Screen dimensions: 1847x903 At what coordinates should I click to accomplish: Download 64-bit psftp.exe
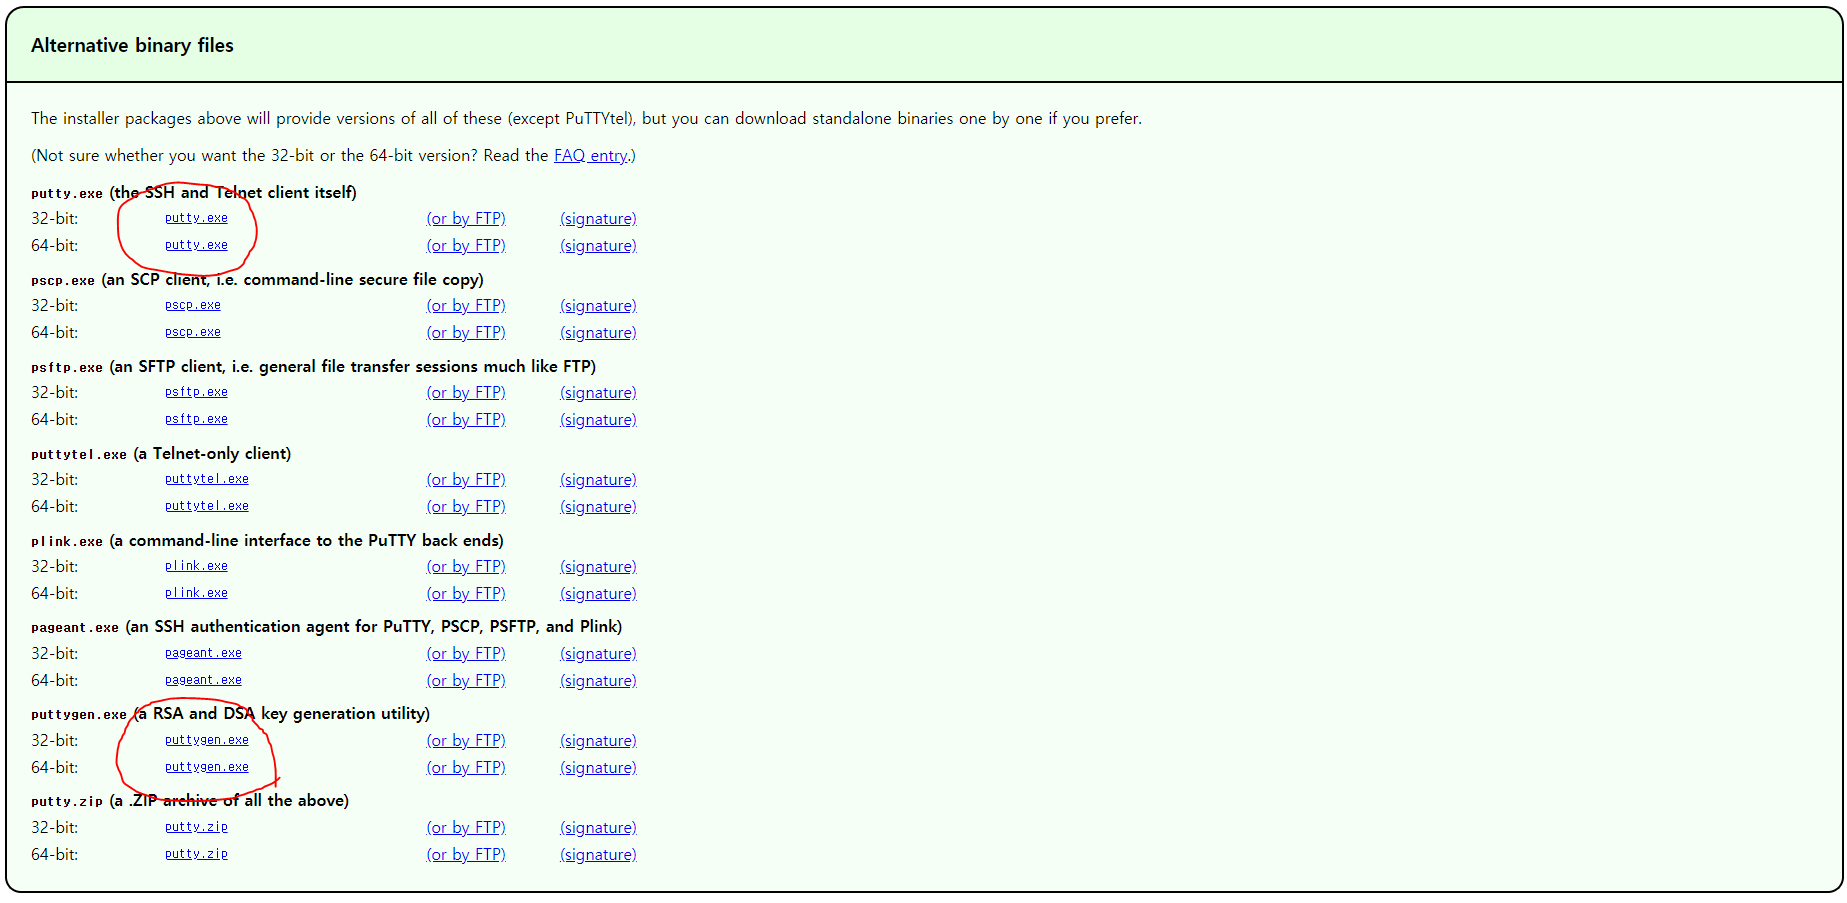click(x=196, y=419)
